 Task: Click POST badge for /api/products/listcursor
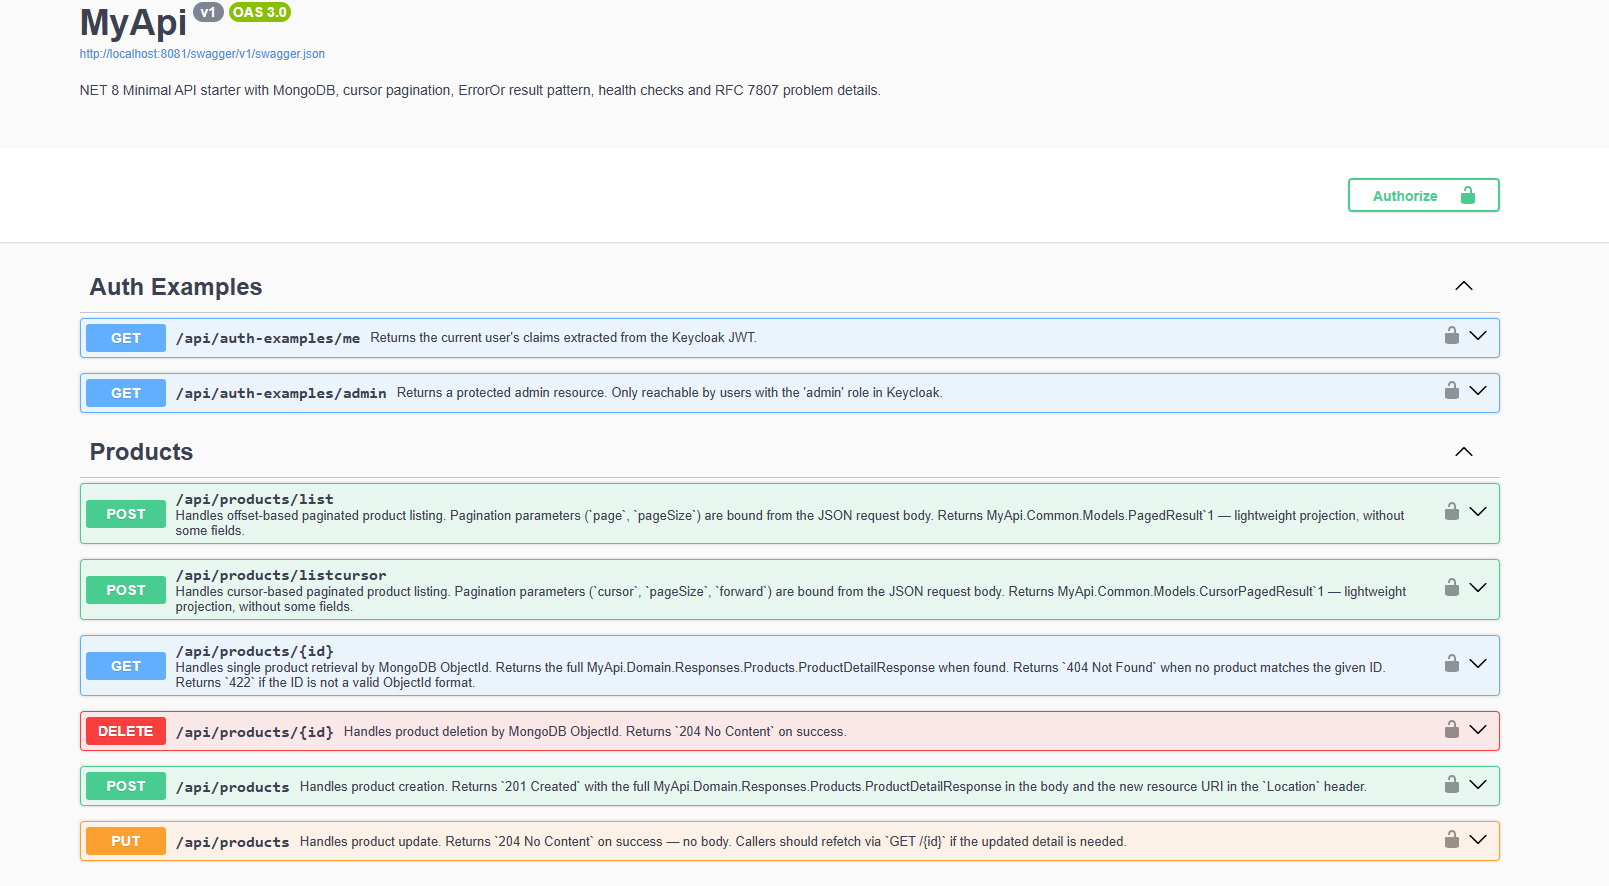coord(126,590)
